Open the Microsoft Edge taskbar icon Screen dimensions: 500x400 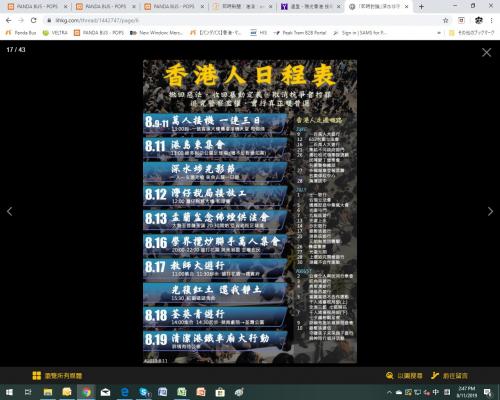(x=125, y=392)
